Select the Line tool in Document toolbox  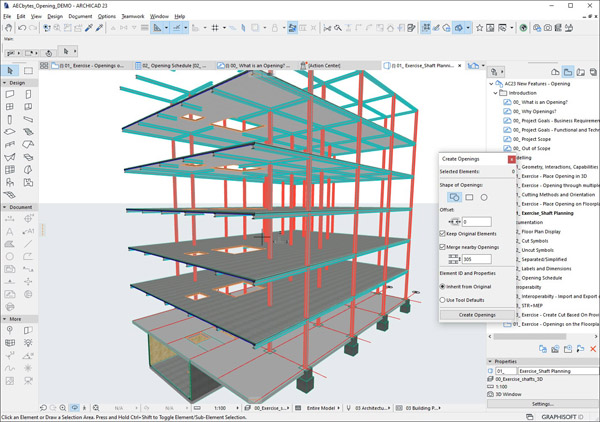28,244
